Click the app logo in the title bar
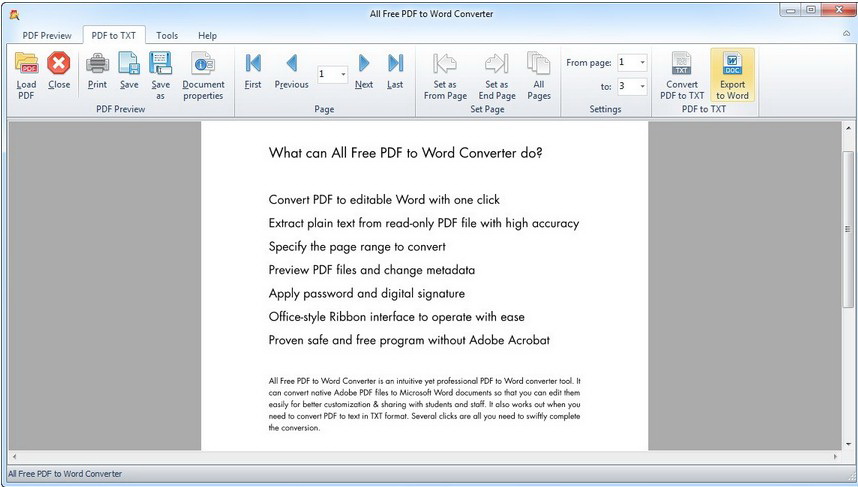This screenshot has height=487, width=858. pos(15,14)
